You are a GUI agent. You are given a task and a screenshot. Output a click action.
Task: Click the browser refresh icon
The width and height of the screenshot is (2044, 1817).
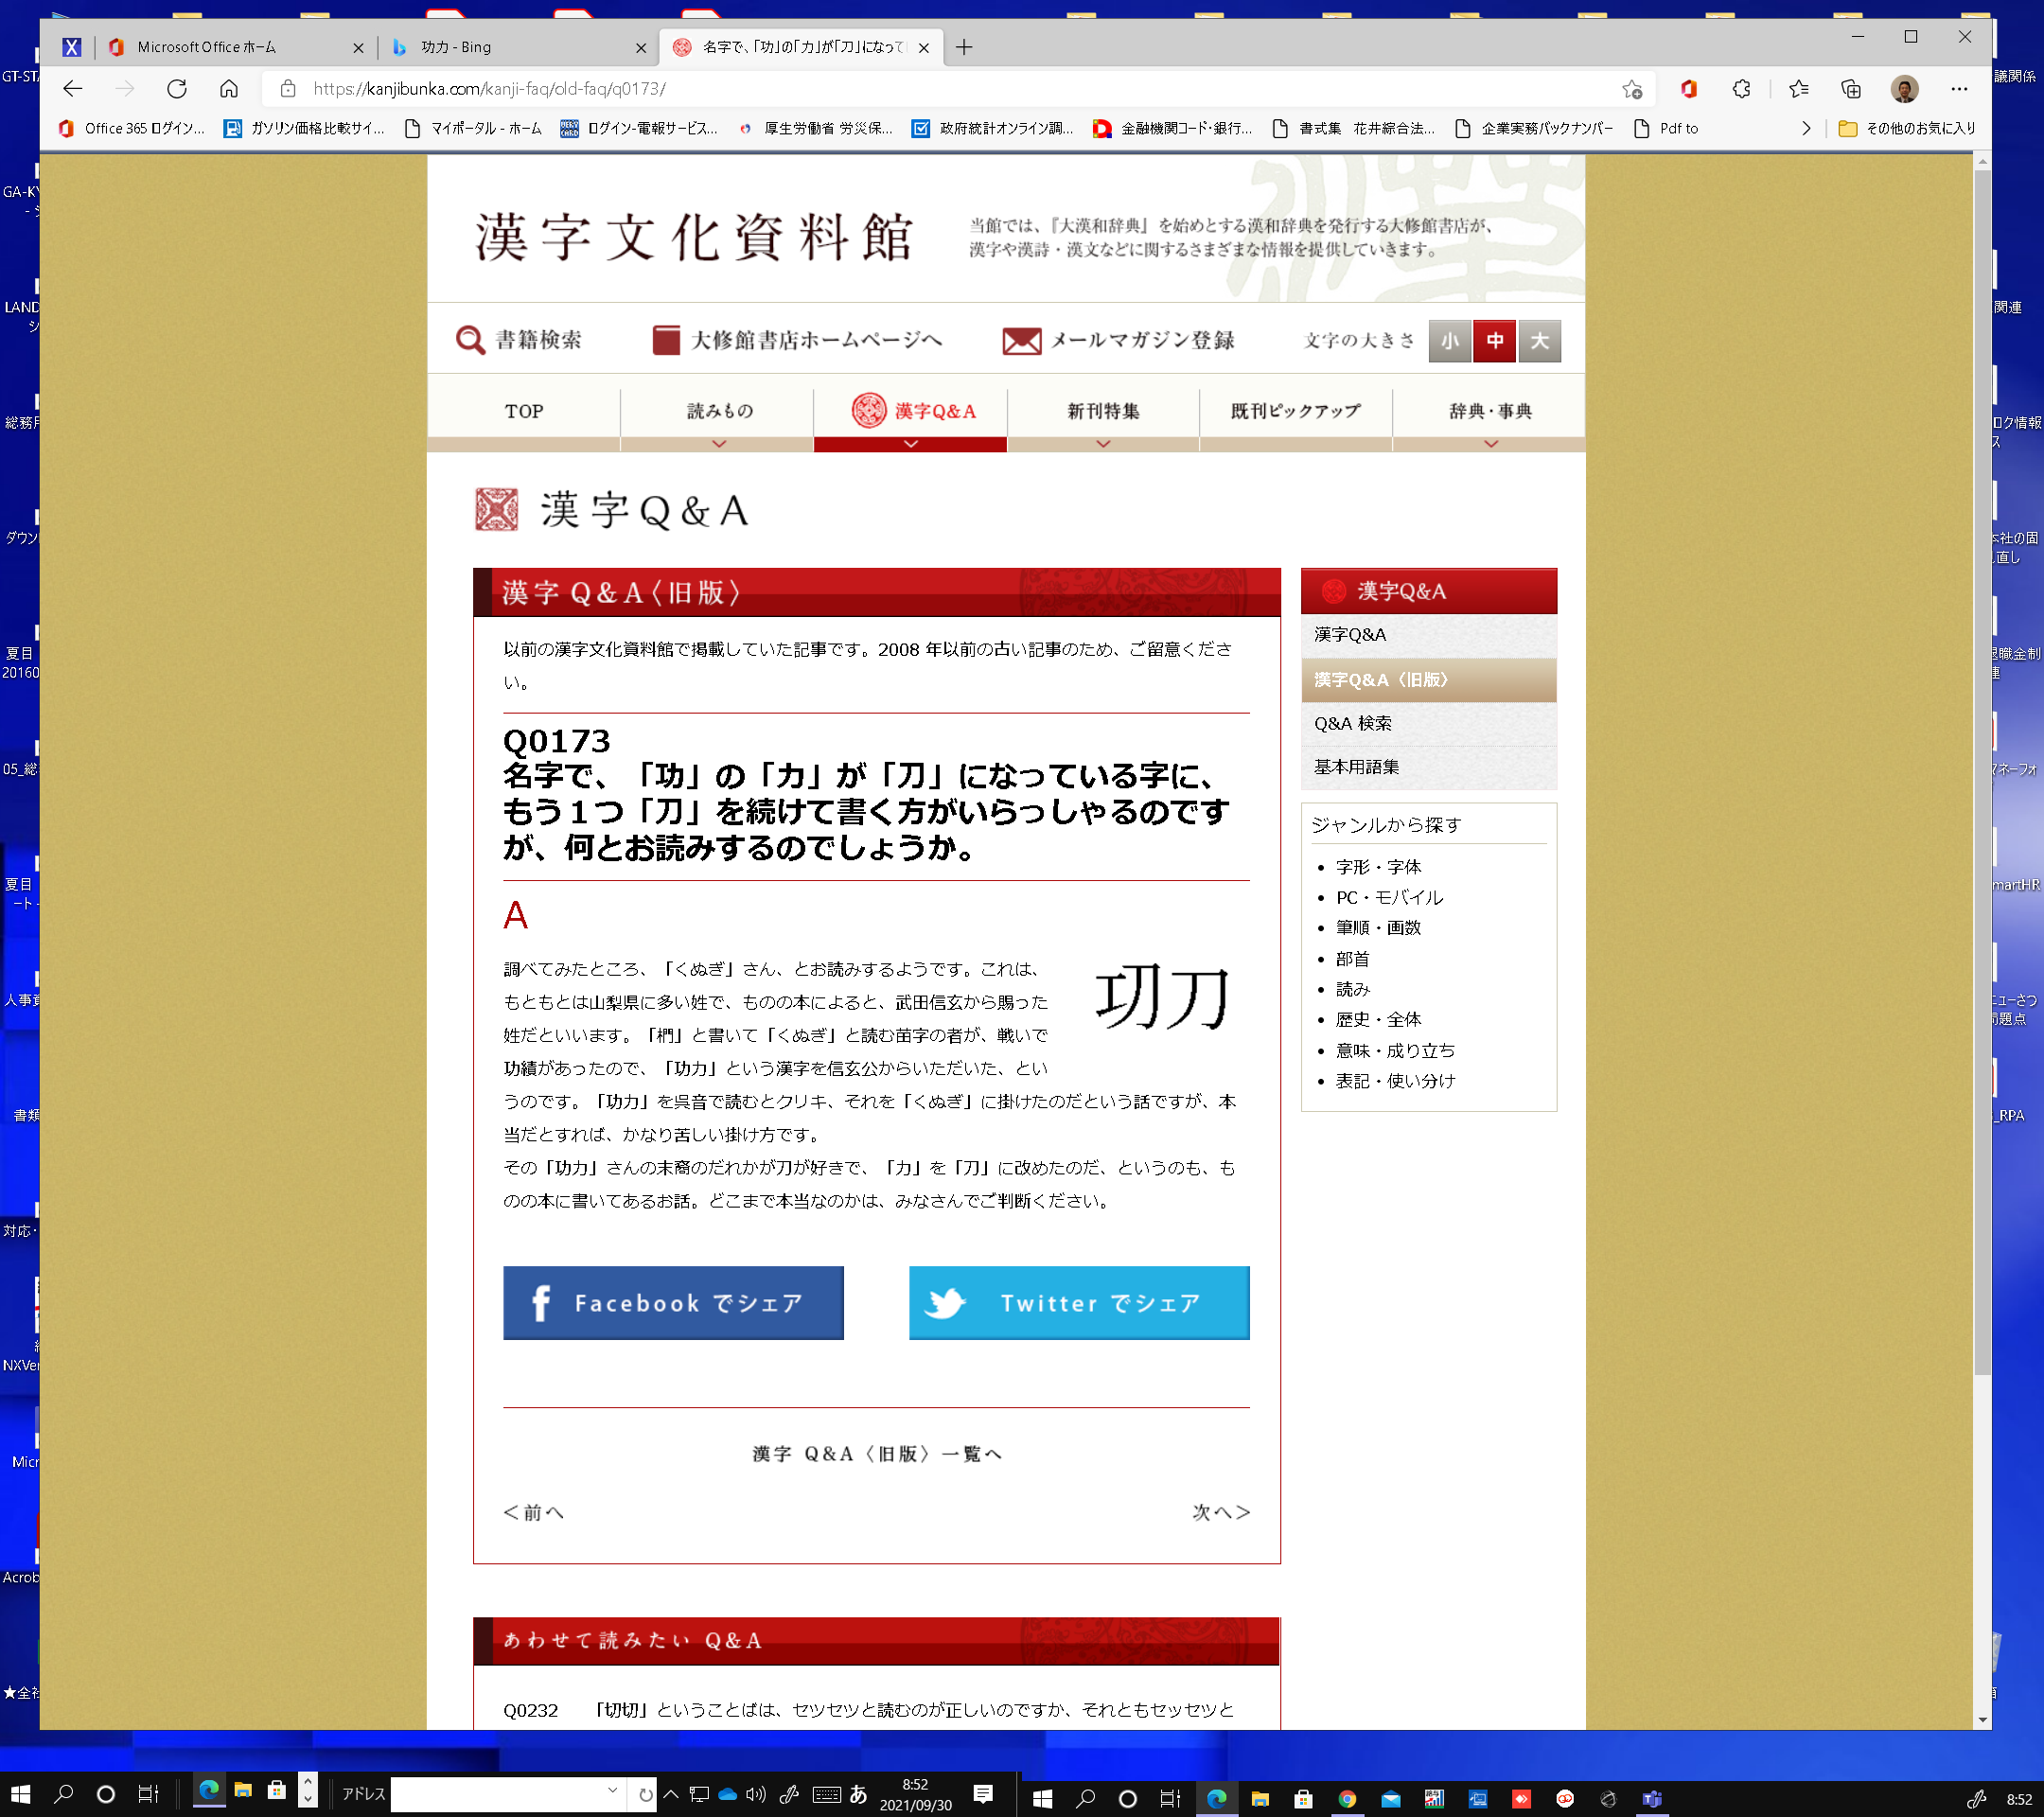(177, 89)
